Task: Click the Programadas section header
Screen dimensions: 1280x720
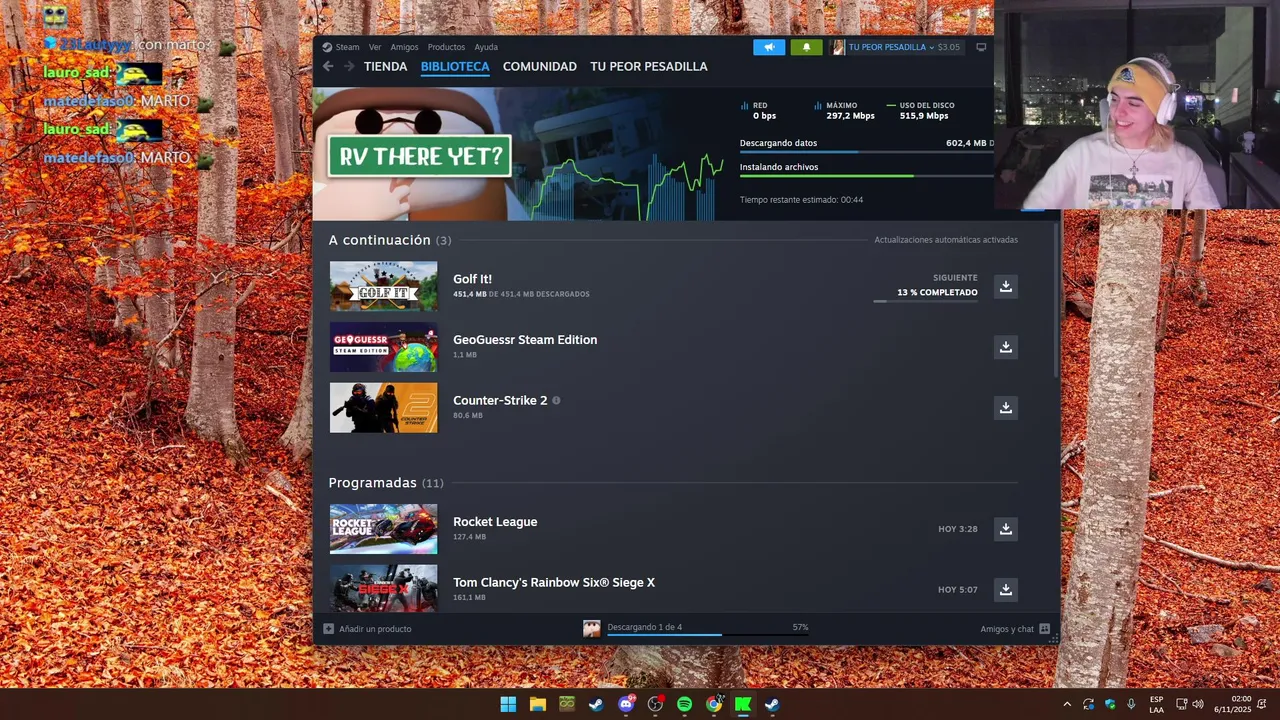Action: coord(386,483)
